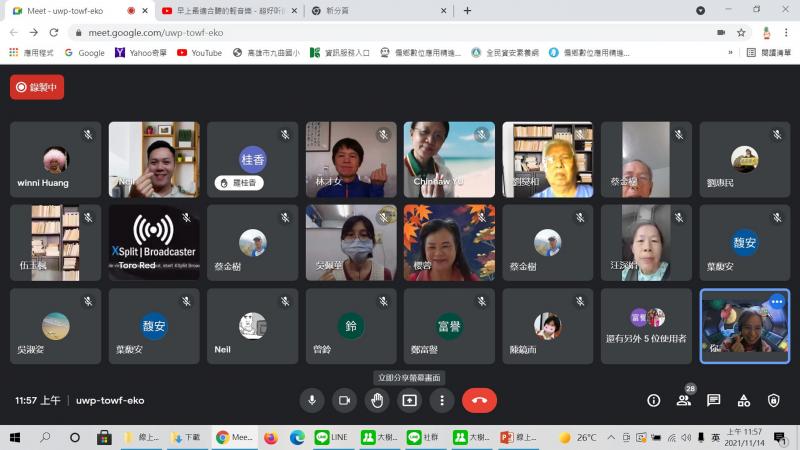Click the camera permission icon in address bar
This screenshot has width=800, height=450.
tap(721, 33)
